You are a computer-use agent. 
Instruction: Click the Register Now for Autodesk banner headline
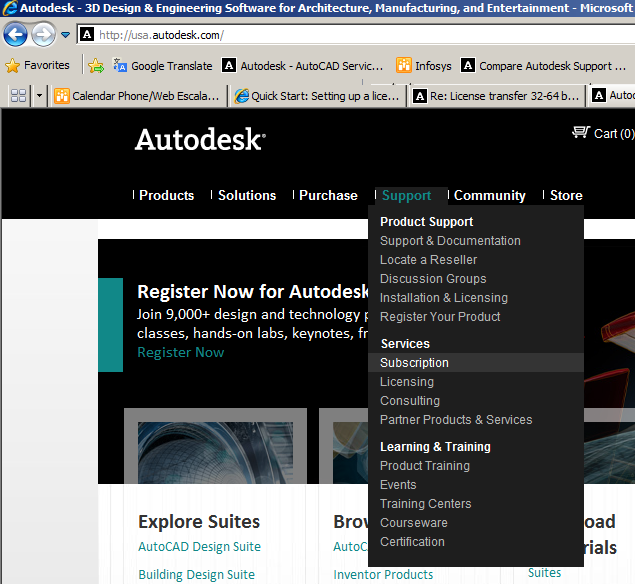coord(253,292)
